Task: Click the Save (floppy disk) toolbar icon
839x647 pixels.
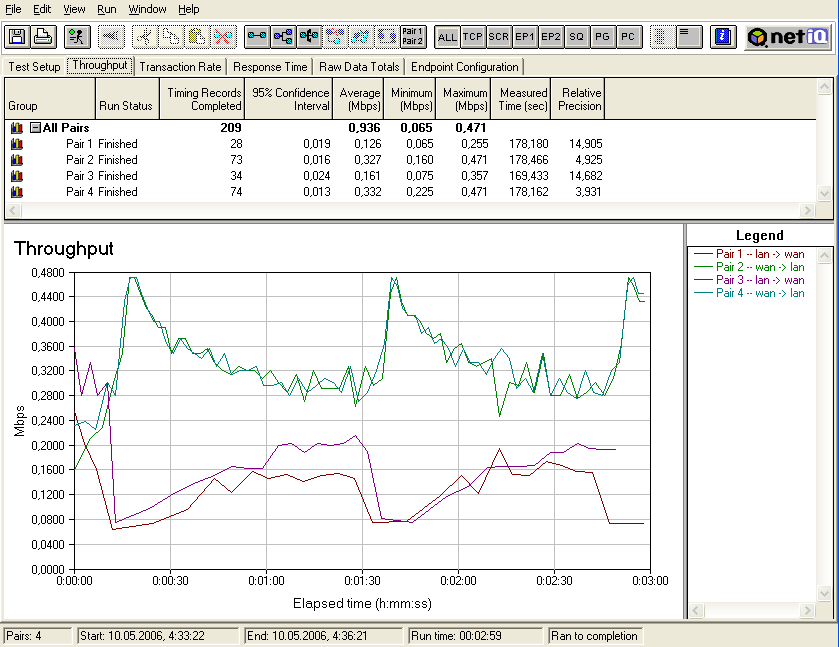Action: pos(18,37)
